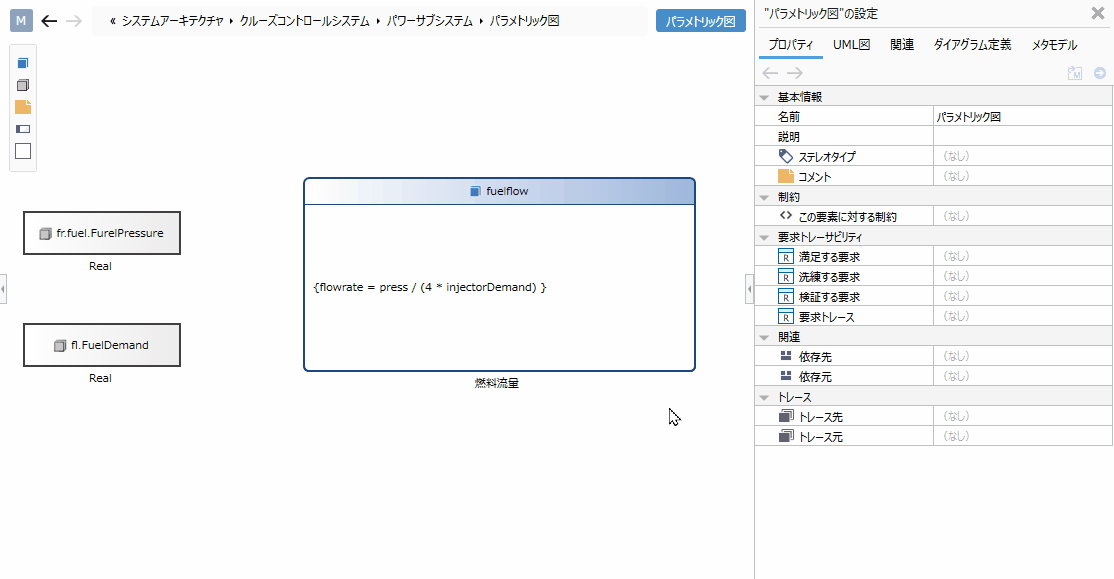Edit the 名前 field value パラメトリック図
The height and width of the screenshot is (579, 1114).
pyautogui.click(x=1022, y=117)
